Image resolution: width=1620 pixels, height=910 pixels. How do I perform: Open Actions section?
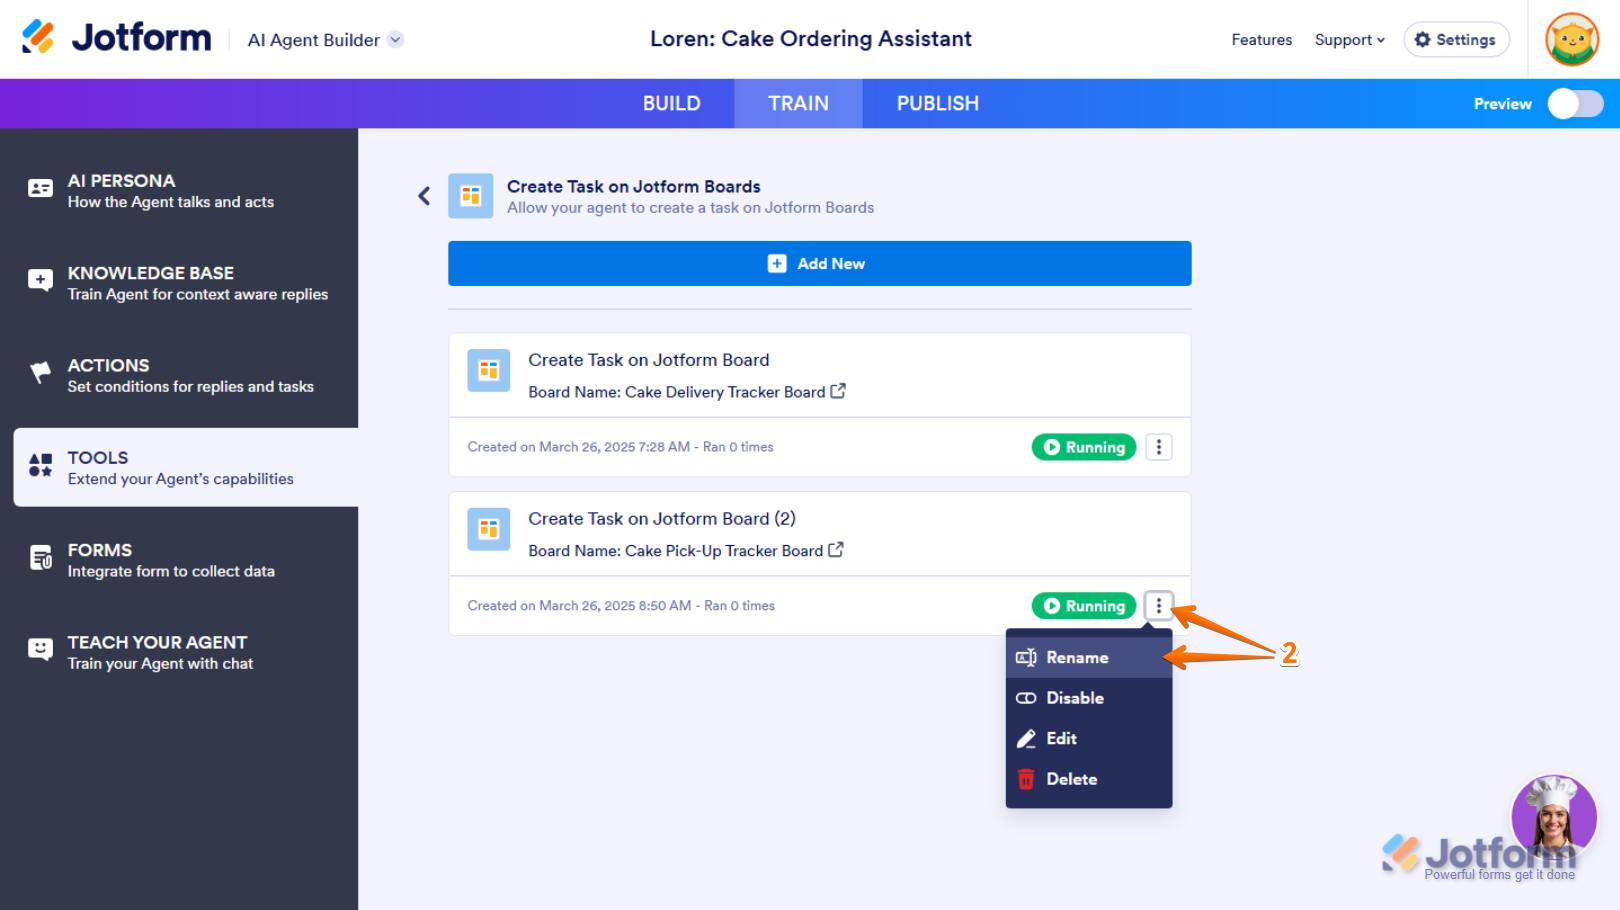(179, 375)
